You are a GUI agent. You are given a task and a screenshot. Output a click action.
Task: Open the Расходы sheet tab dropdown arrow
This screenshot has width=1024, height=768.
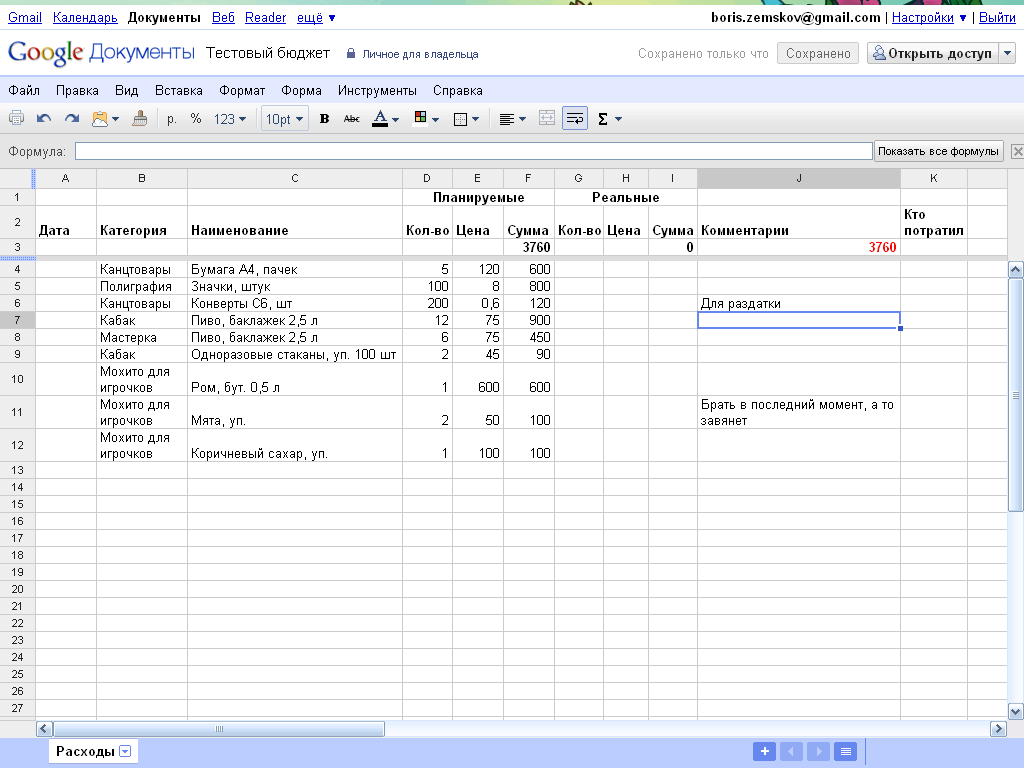pos(125,751)
